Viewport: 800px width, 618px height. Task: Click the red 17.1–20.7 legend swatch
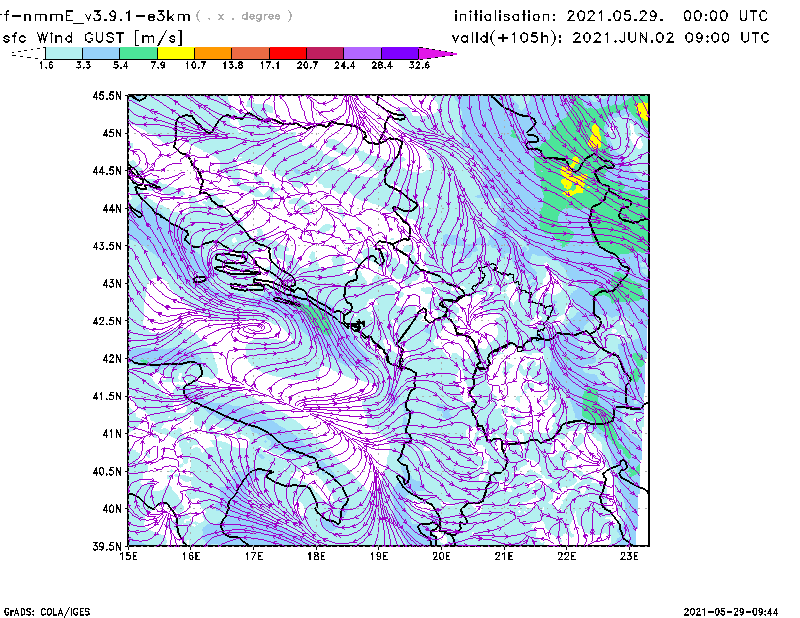(288, 53)
